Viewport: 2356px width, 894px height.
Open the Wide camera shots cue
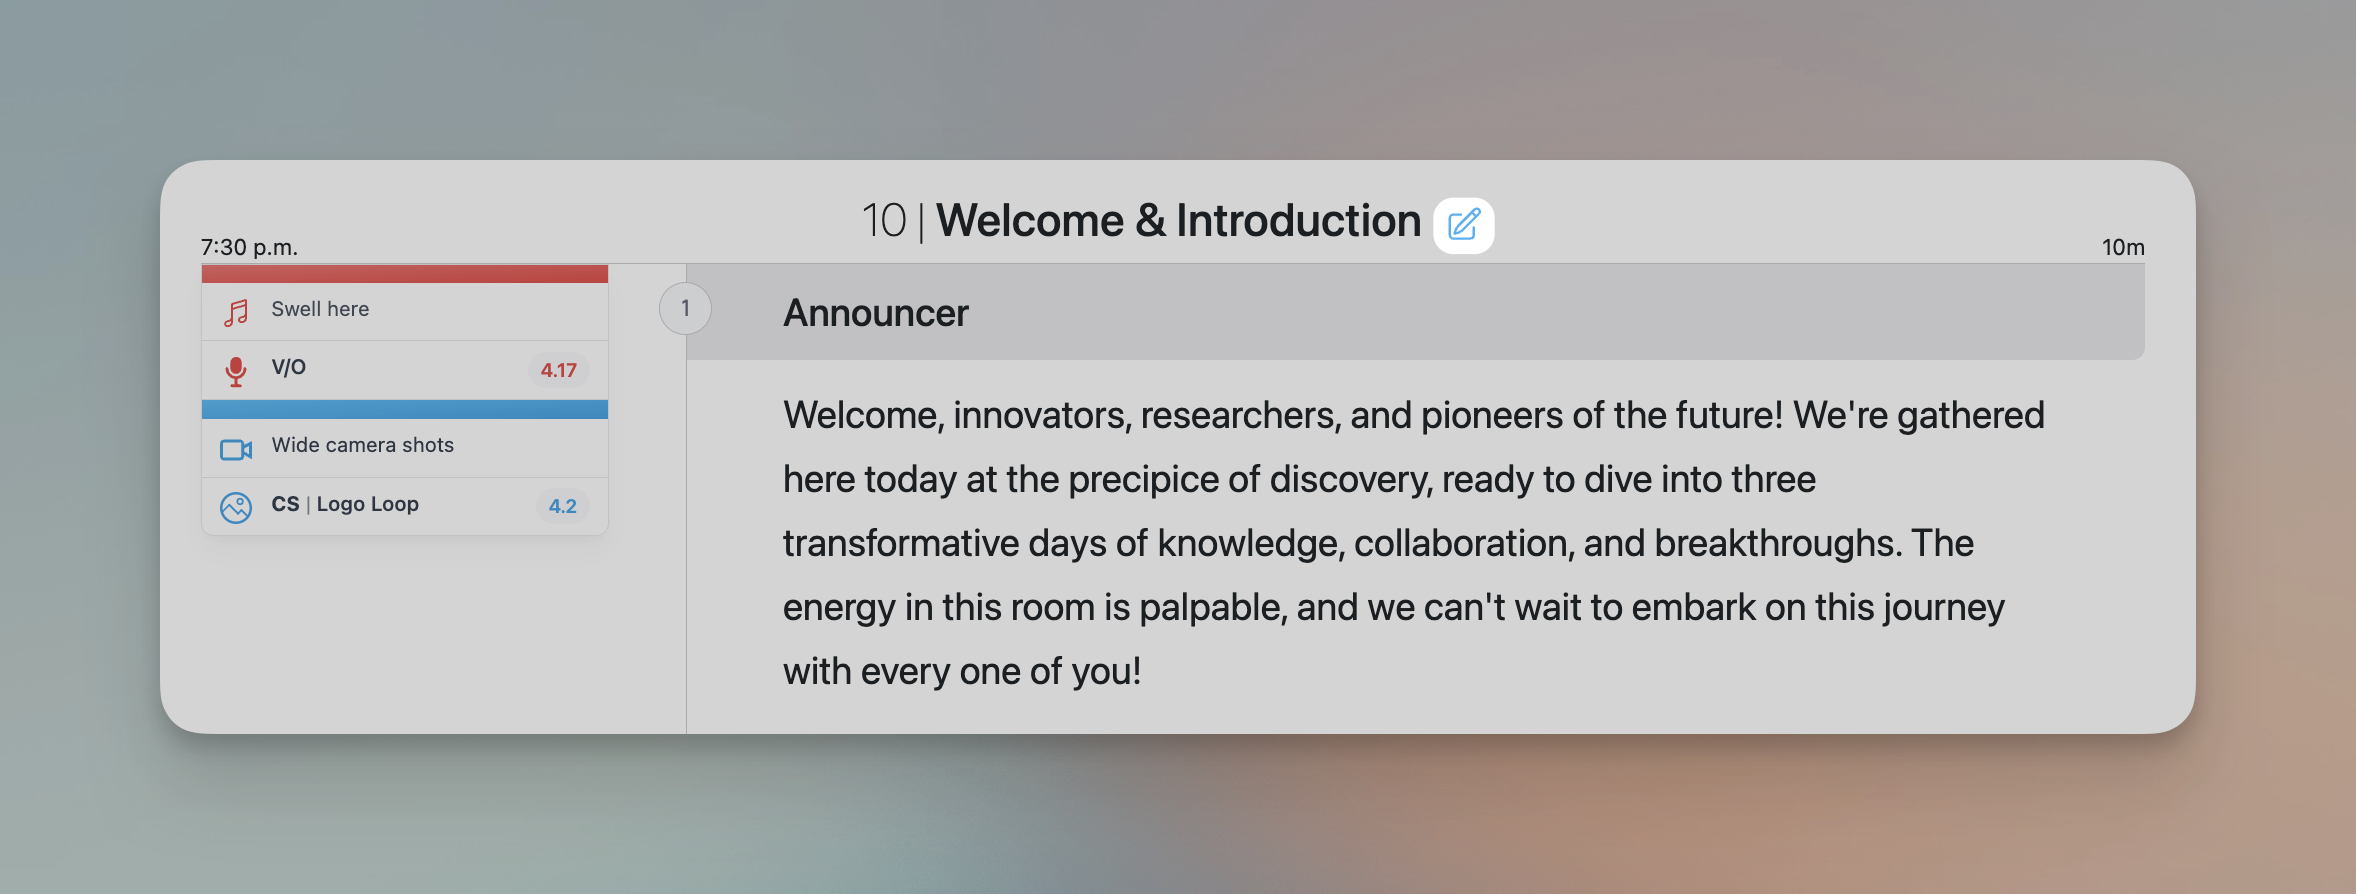[362, 446]
